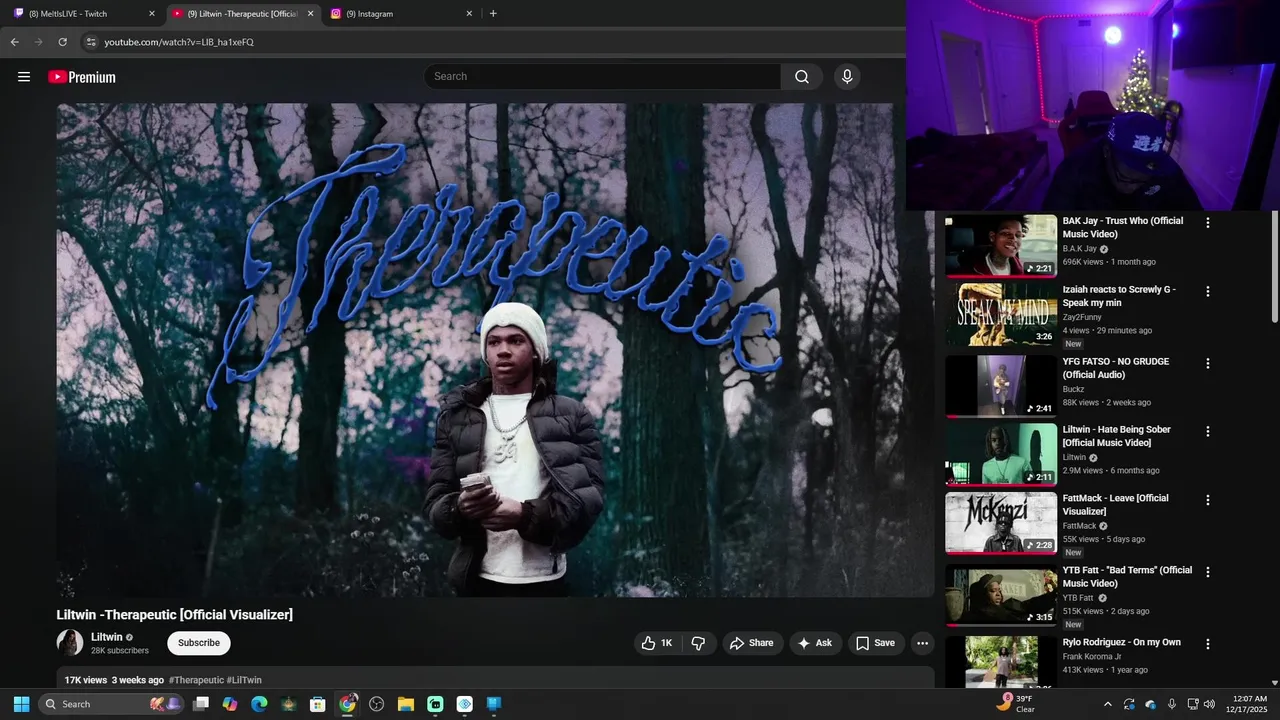The width and height of the screenshot is (1280, 720).
Task: Open Chrome from the taskbar
Action: point(347,704)
